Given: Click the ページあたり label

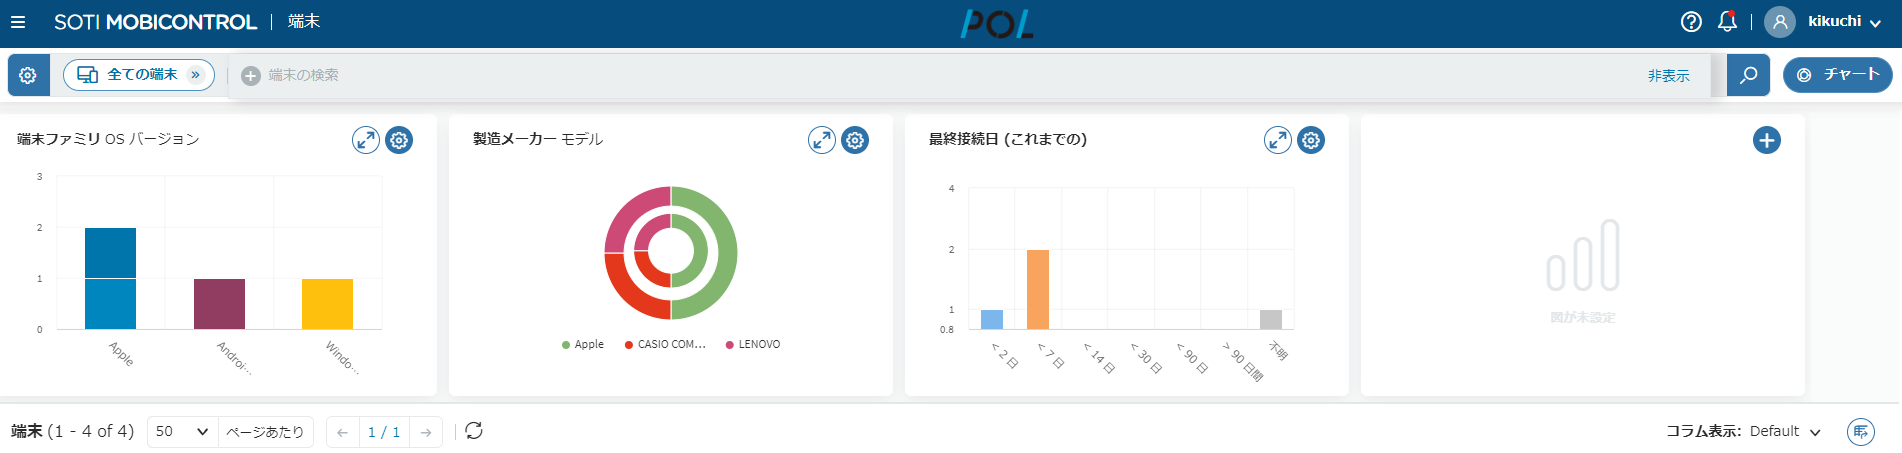Looking at the screenshot, I should 265,432.
